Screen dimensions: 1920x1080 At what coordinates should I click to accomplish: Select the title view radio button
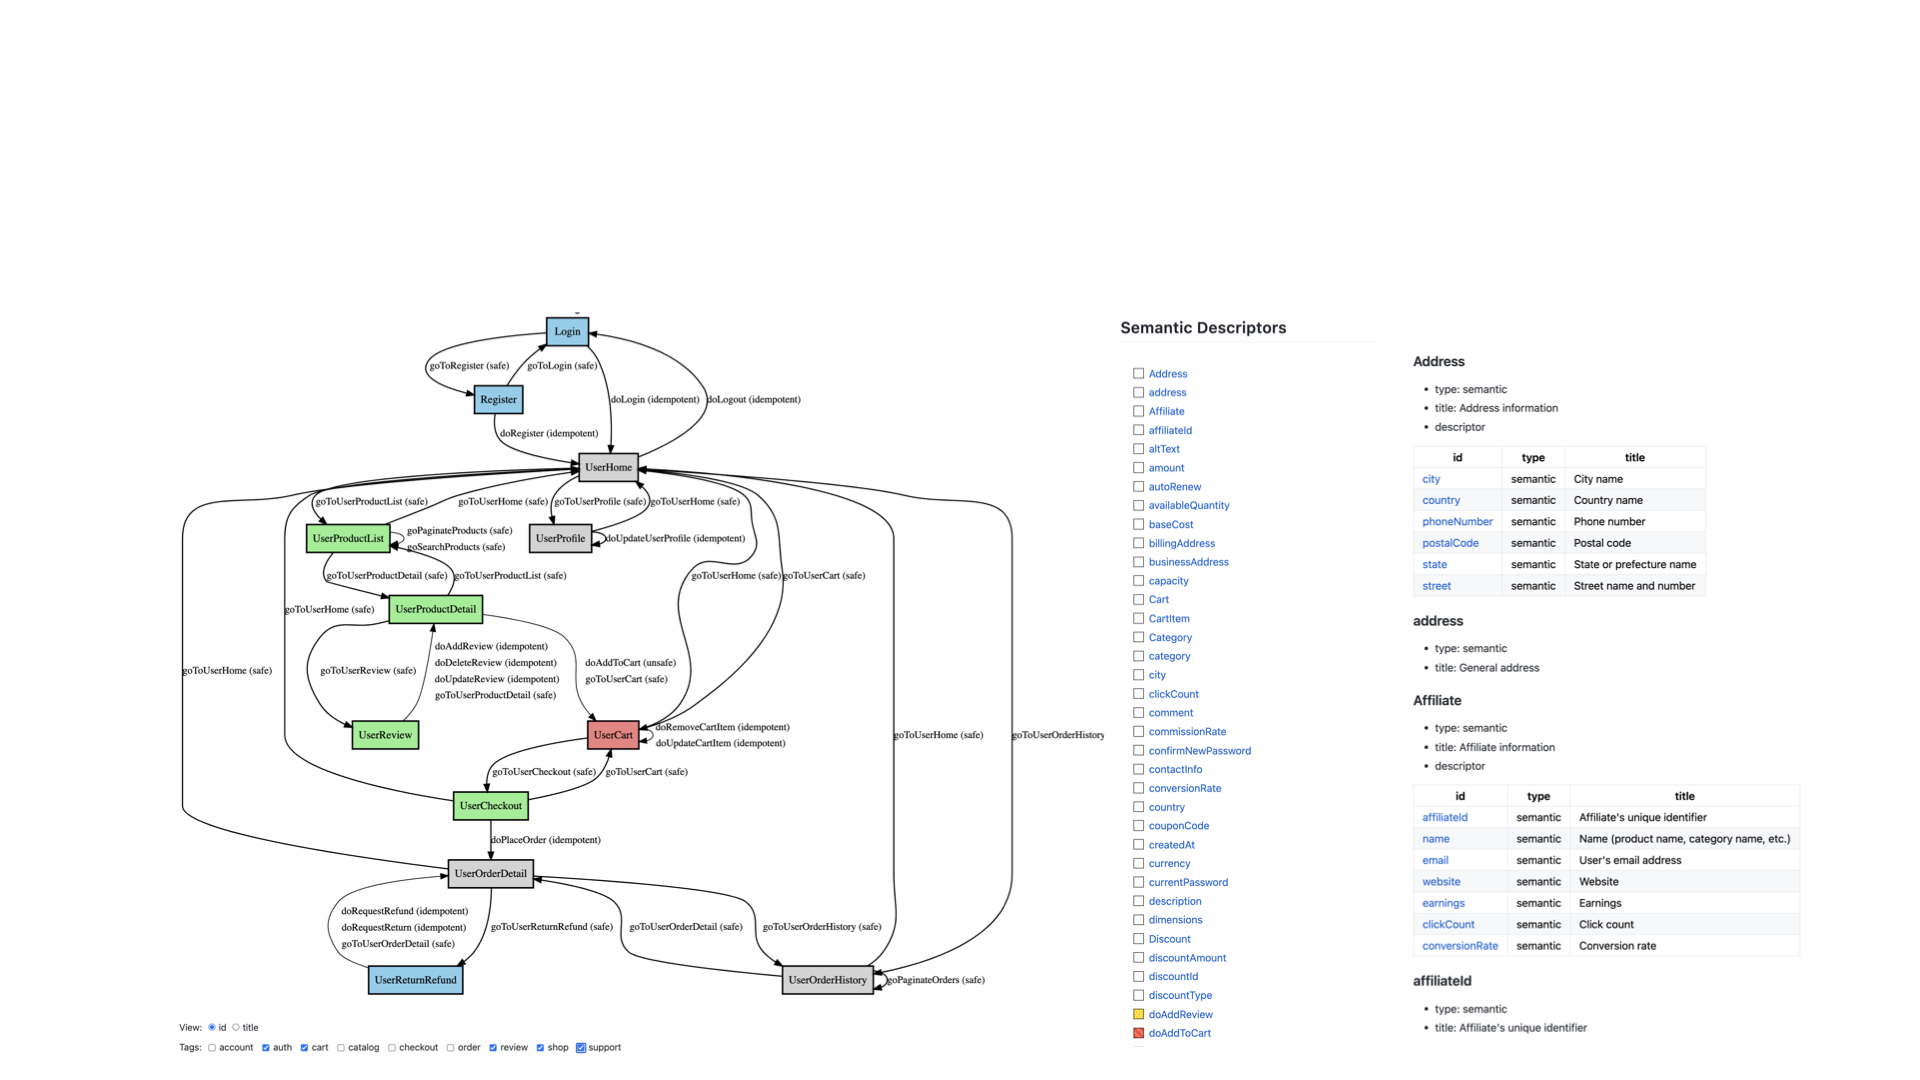click(x=236, y=1027)
